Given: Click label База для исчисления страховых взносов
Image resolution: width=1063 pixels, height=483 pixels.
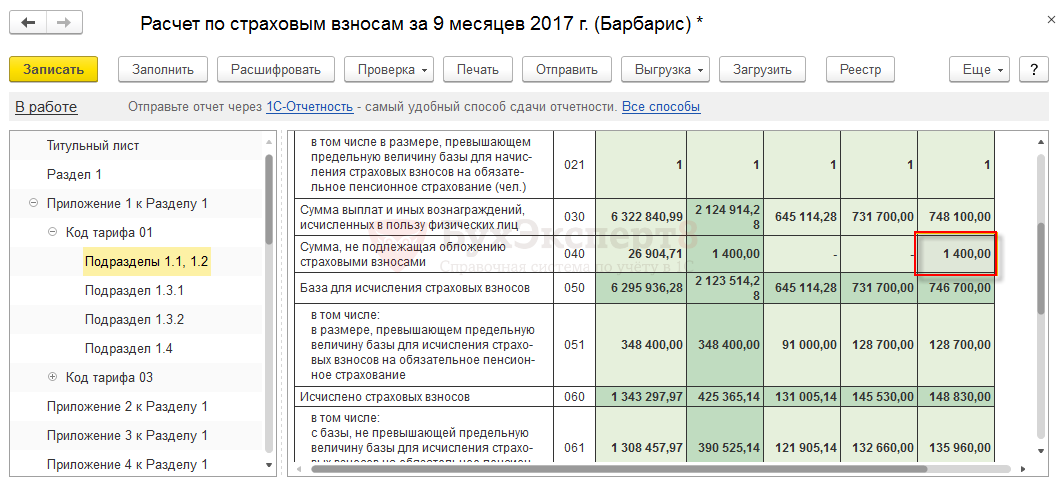Looking at the screenshot, I should [x=414, y=288].
